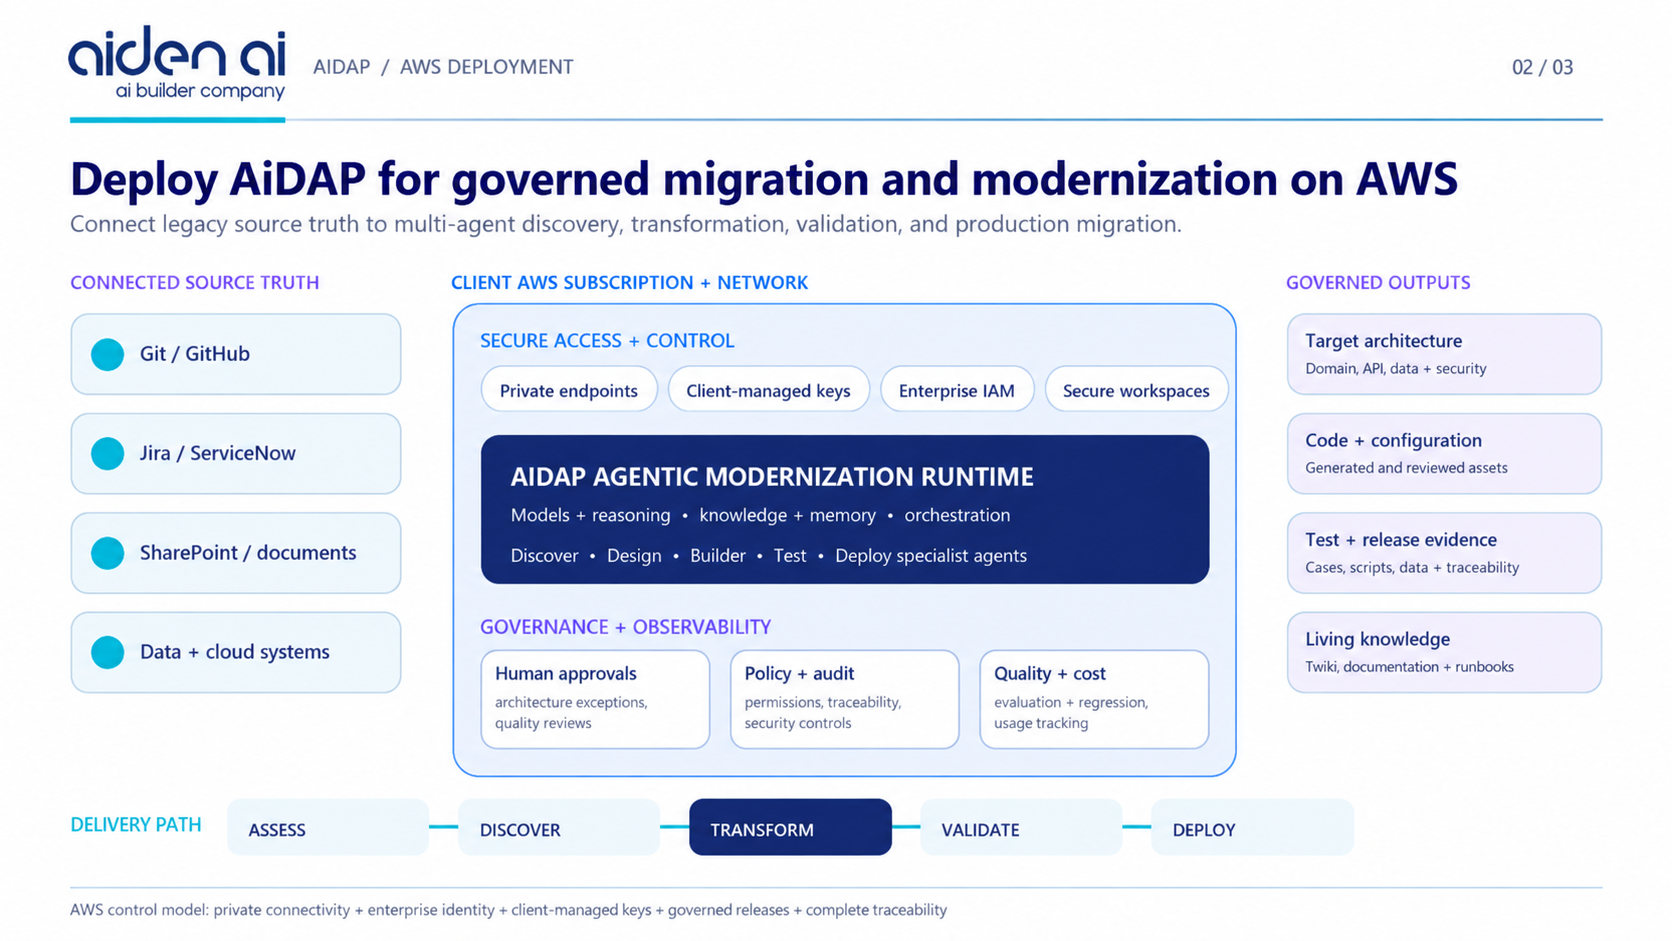The width and height of the screenshot is (1672, 941).
Task: Open the Quality + cost card
Action: (x=1094, y=699)
